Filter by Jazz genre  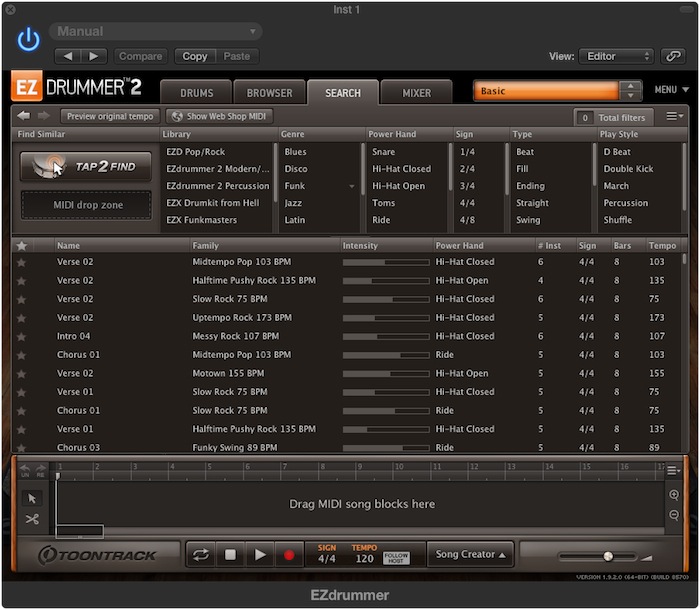(x=293, y=203)
